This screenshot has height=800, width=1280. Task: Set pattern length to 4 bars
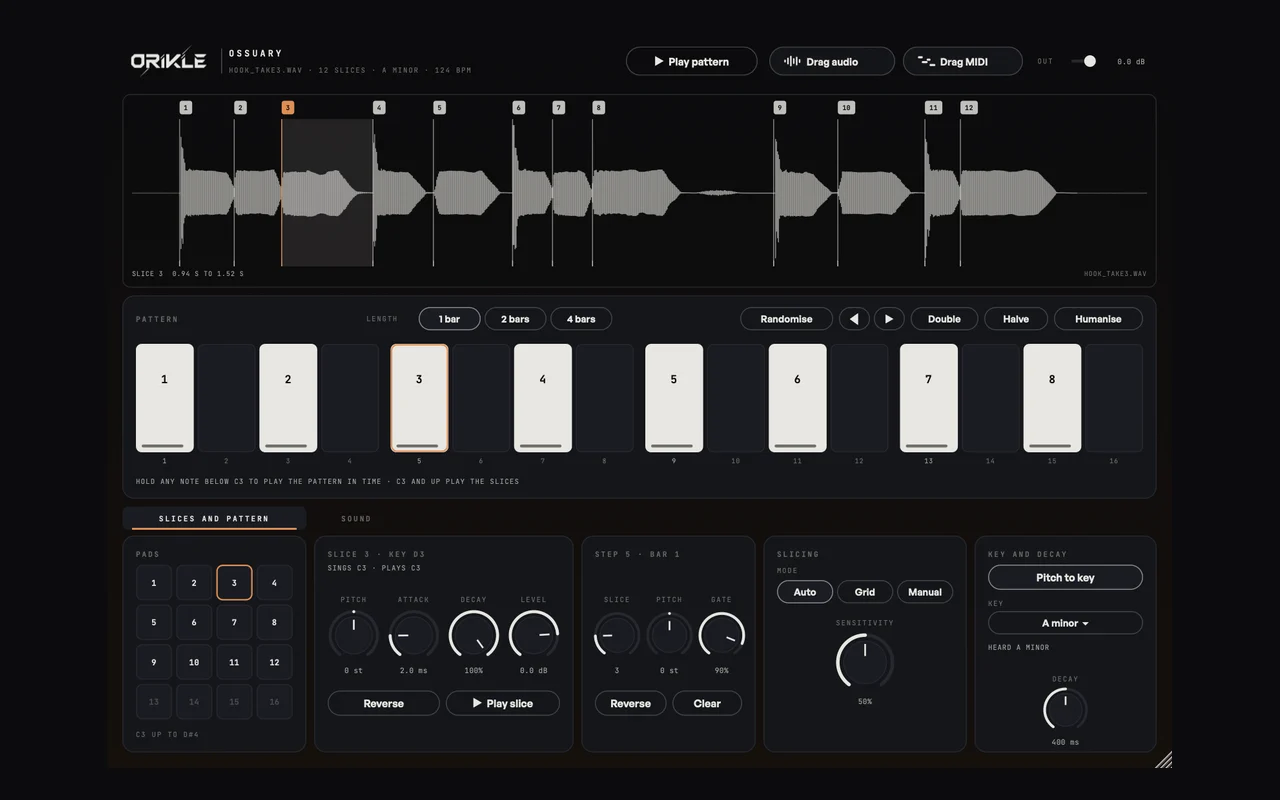[x=581, y=319]
